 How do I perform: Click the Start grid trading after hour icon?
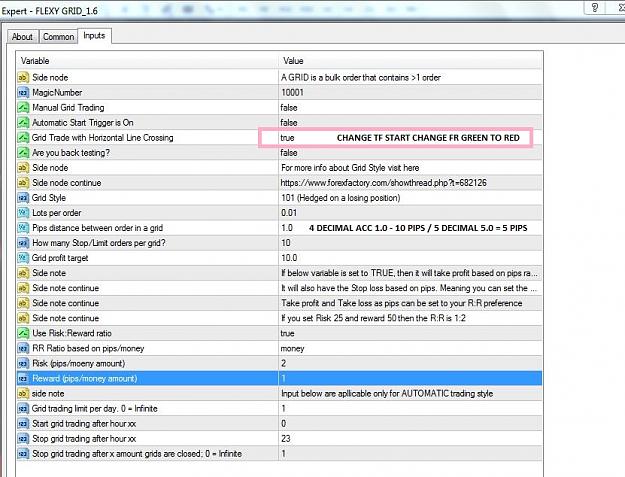point(23,424)
